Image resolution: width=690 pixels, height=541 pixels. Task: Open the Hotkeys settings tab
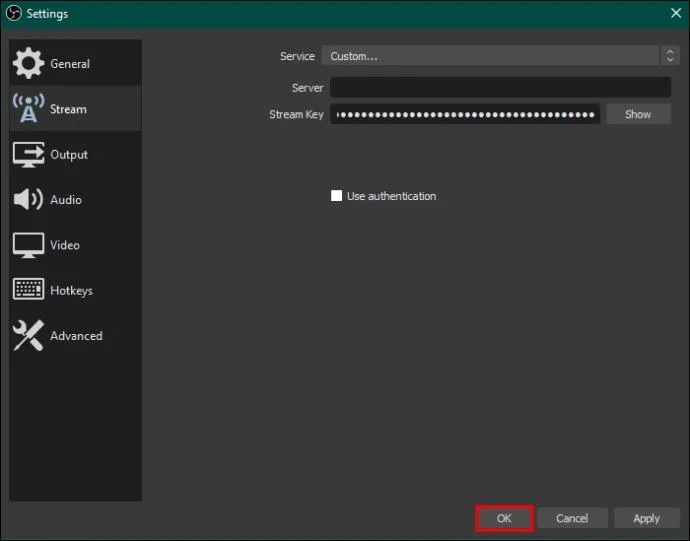coord(75,290)
